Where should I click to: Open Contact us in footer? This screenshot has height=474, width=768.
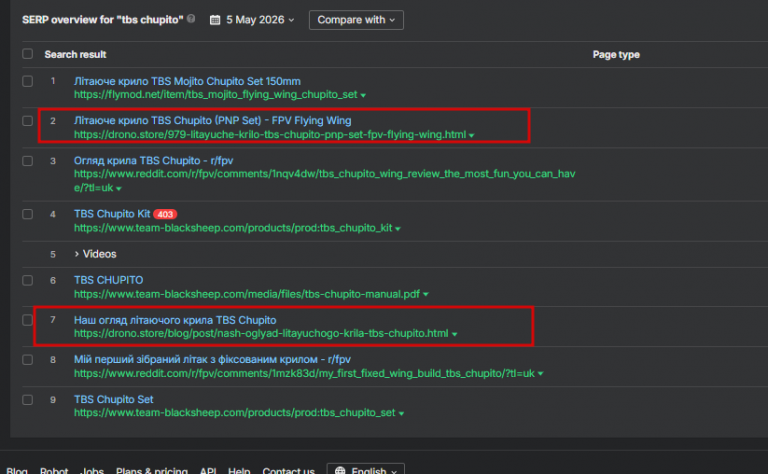(x=288, y=471)
